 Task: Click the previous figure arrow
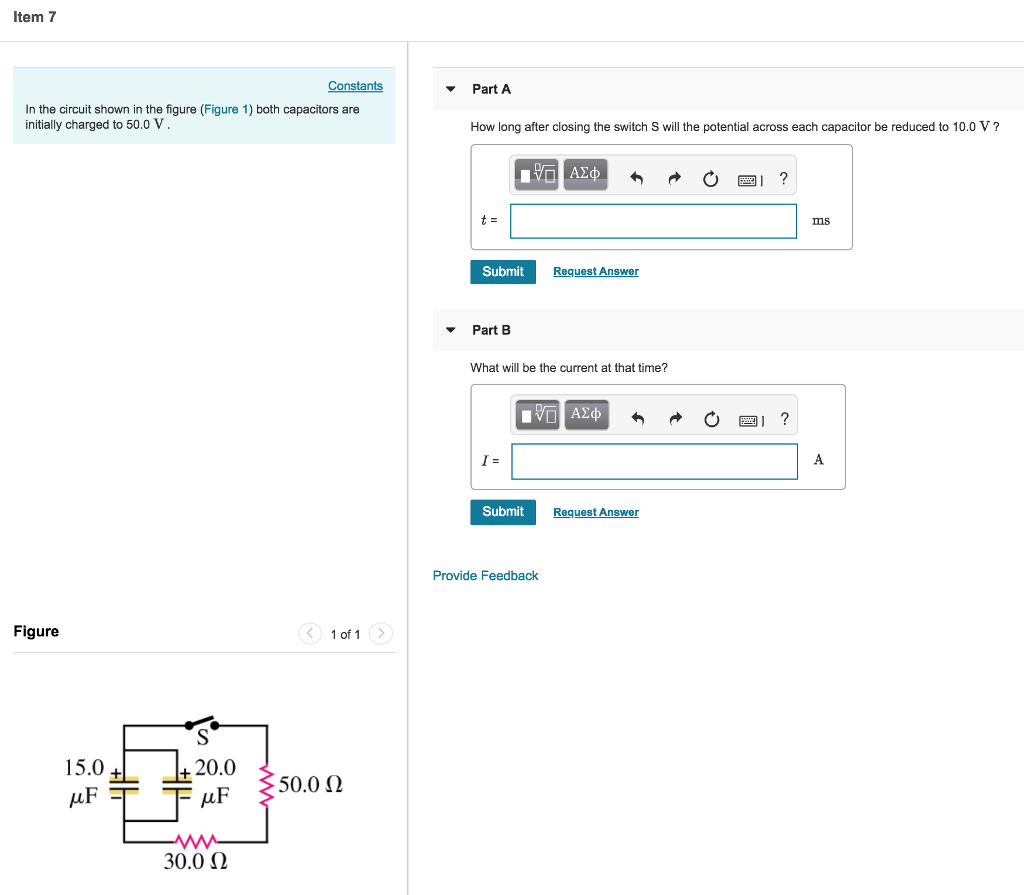(309, 633)
